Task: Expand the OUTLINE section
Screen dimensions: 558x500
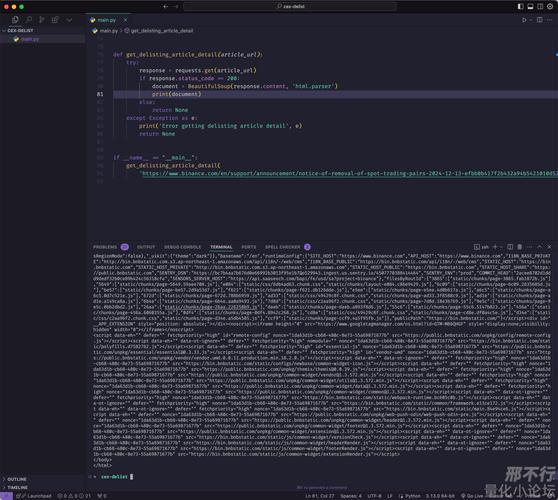Action: click(16, 479)
